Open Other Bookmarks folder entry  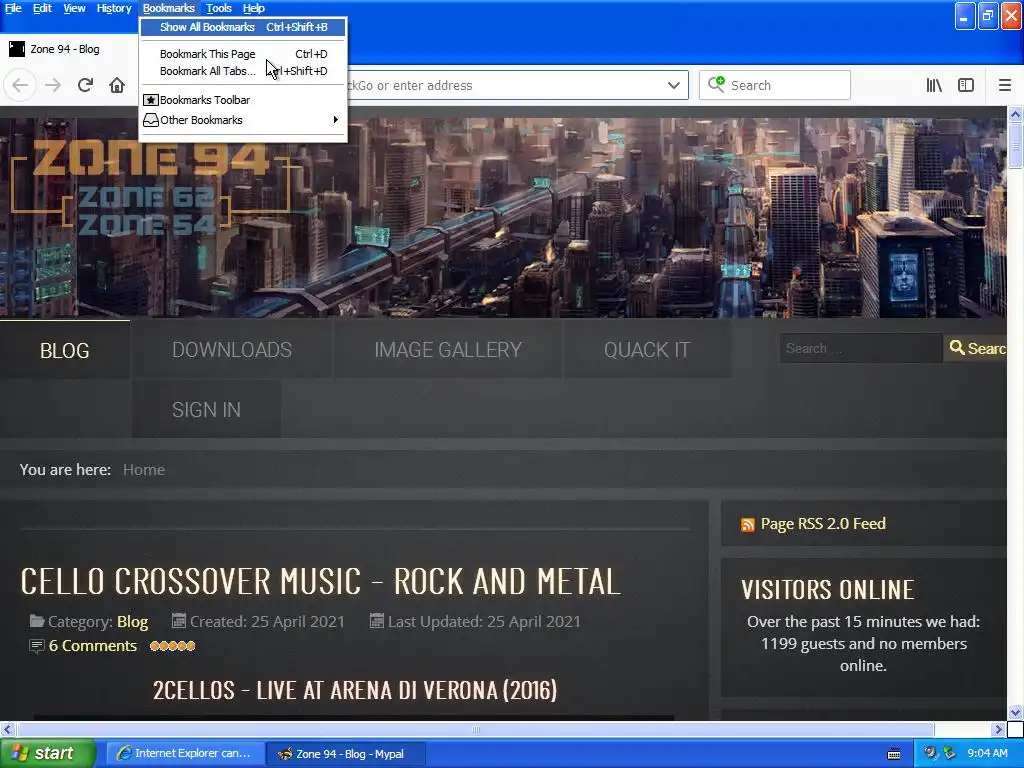[x=243, y=120]
